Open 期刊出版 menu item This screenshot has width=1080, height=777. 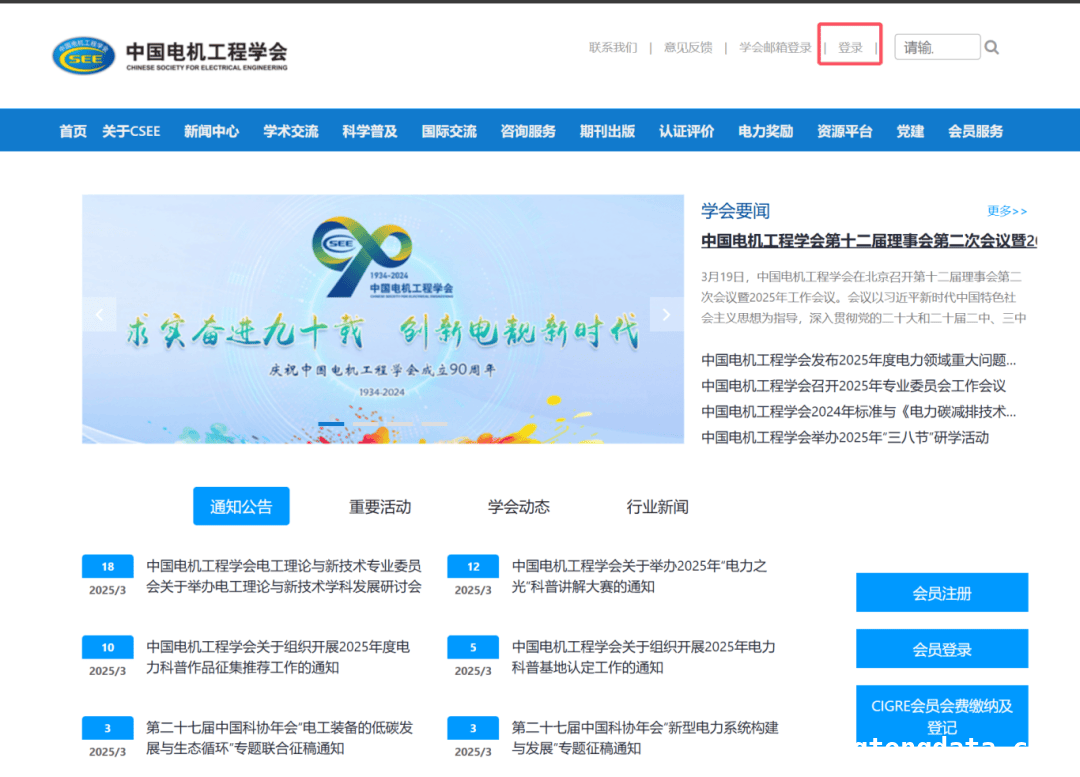pyautogui.click(x=608, y=131)
